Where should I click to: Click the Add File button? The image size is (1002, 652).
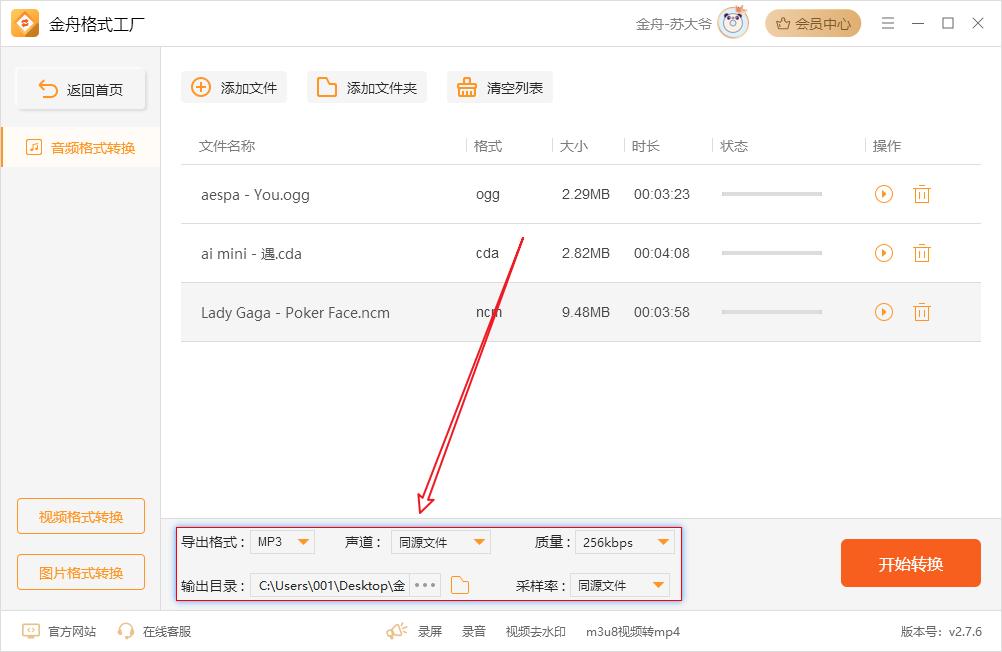click(234, 88)
